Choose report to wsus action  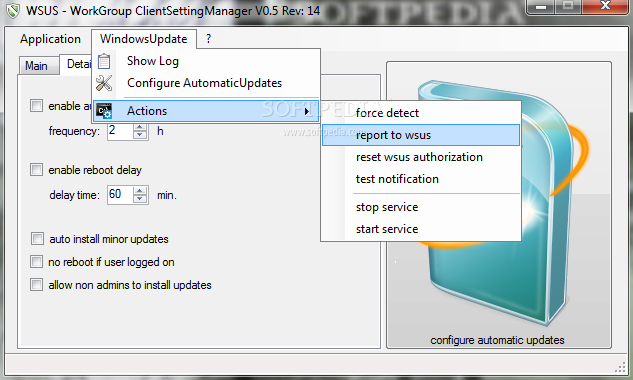pos(421,135)
